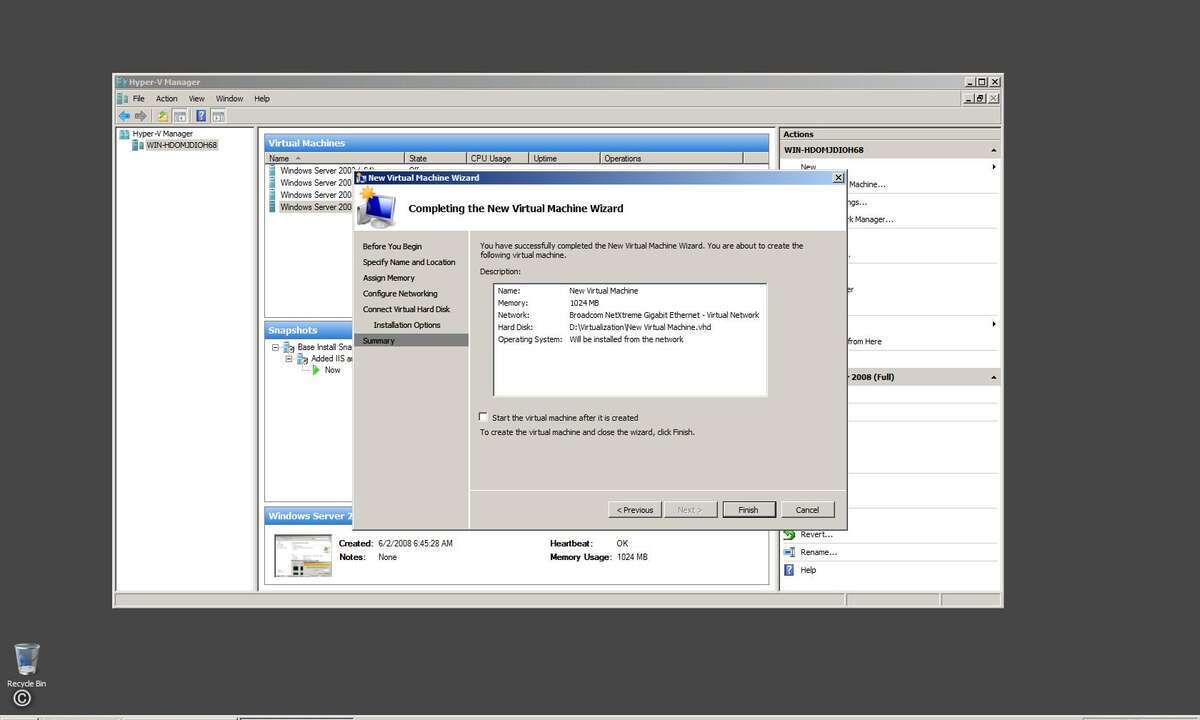Click the Base Install snapshot icon
Screen dimensions: 1200x720
pos(290,347)
